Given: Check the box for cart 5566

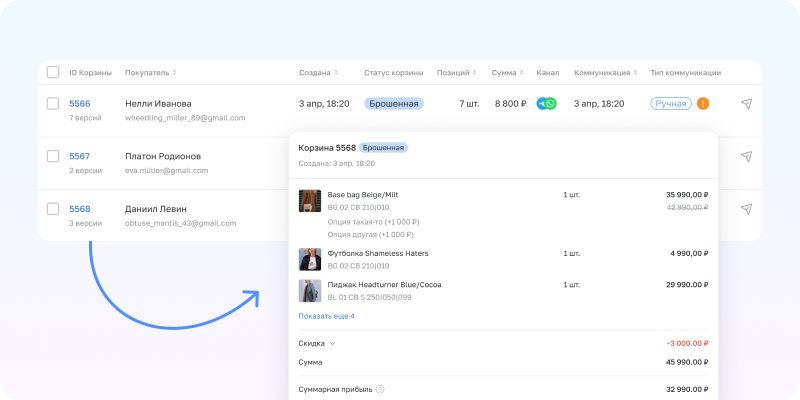Looking at the screenshot, I should (x=53, y=103).
